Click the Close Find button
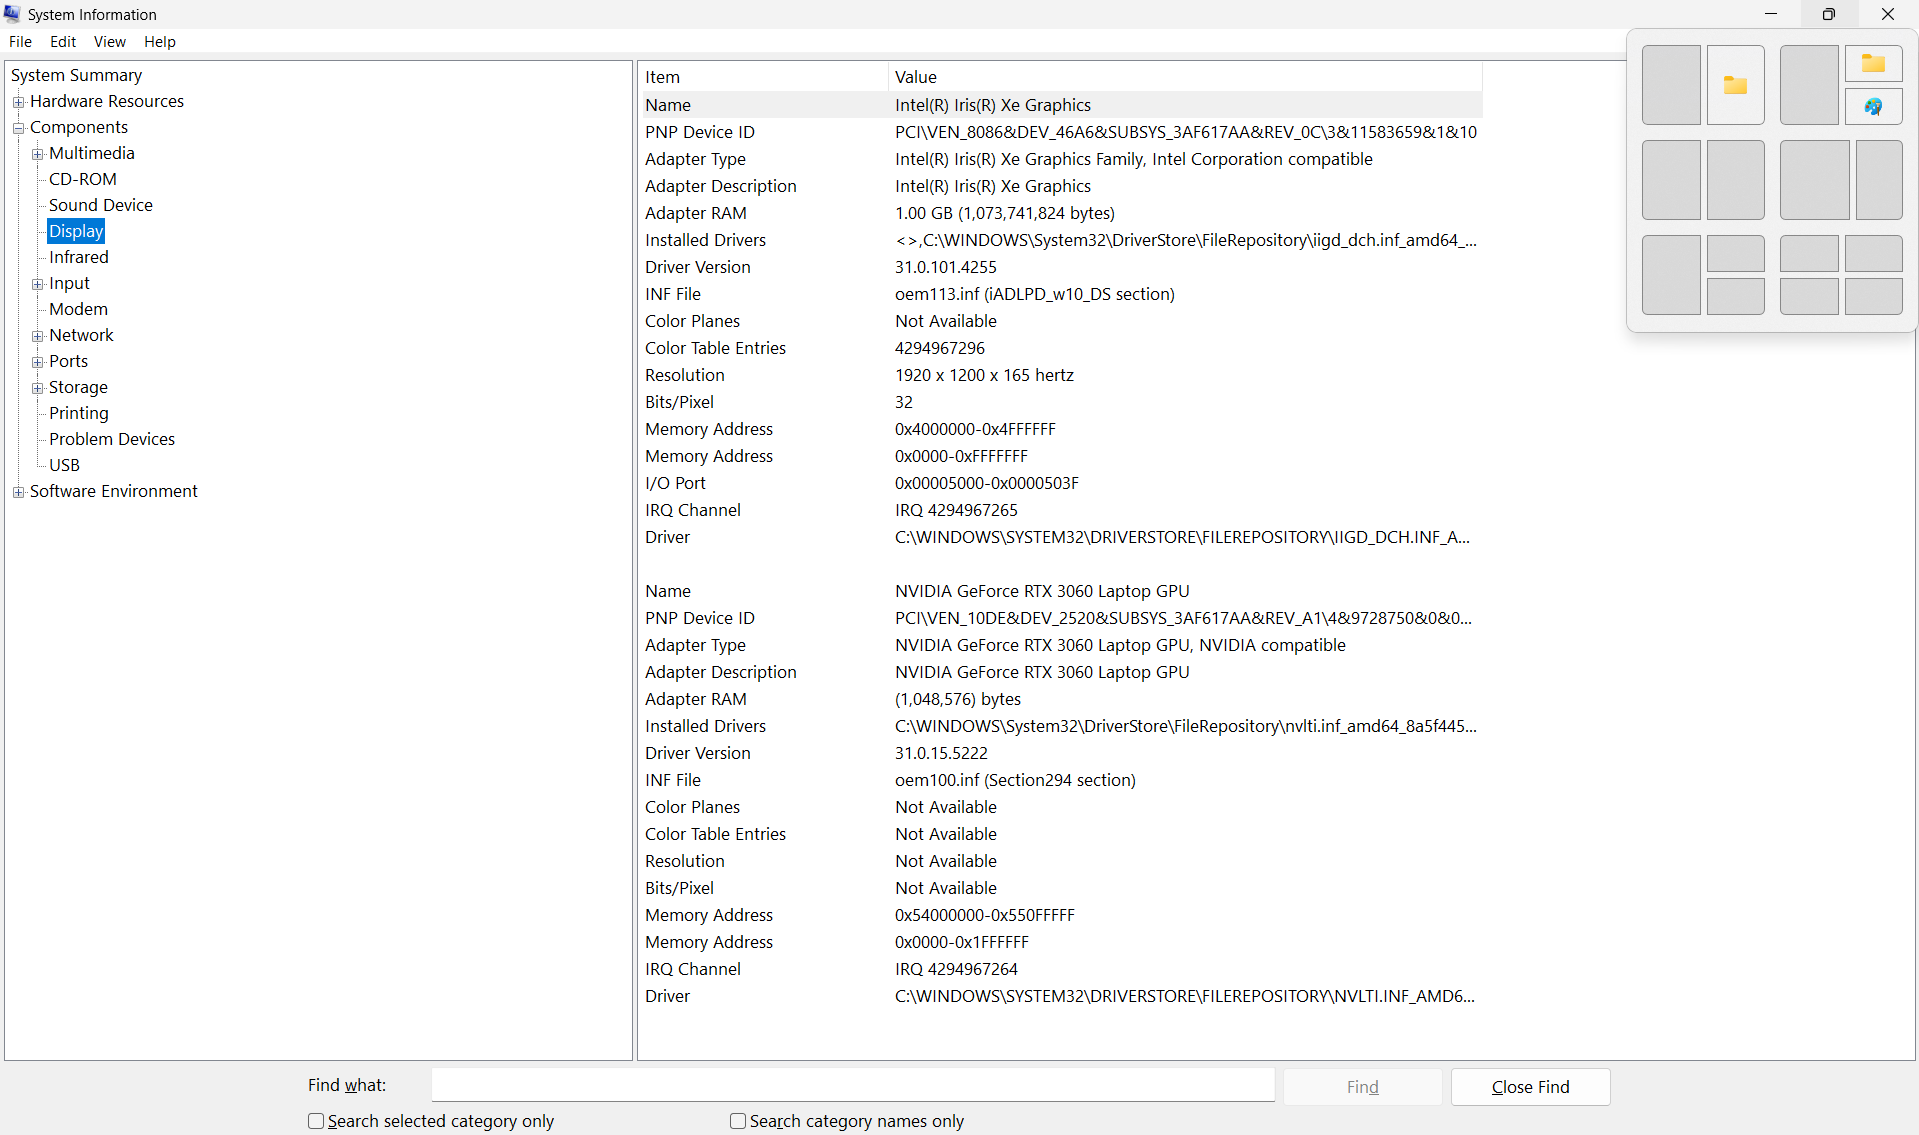This screenshot has height=1135, width=1919. click(1529, 1087)
